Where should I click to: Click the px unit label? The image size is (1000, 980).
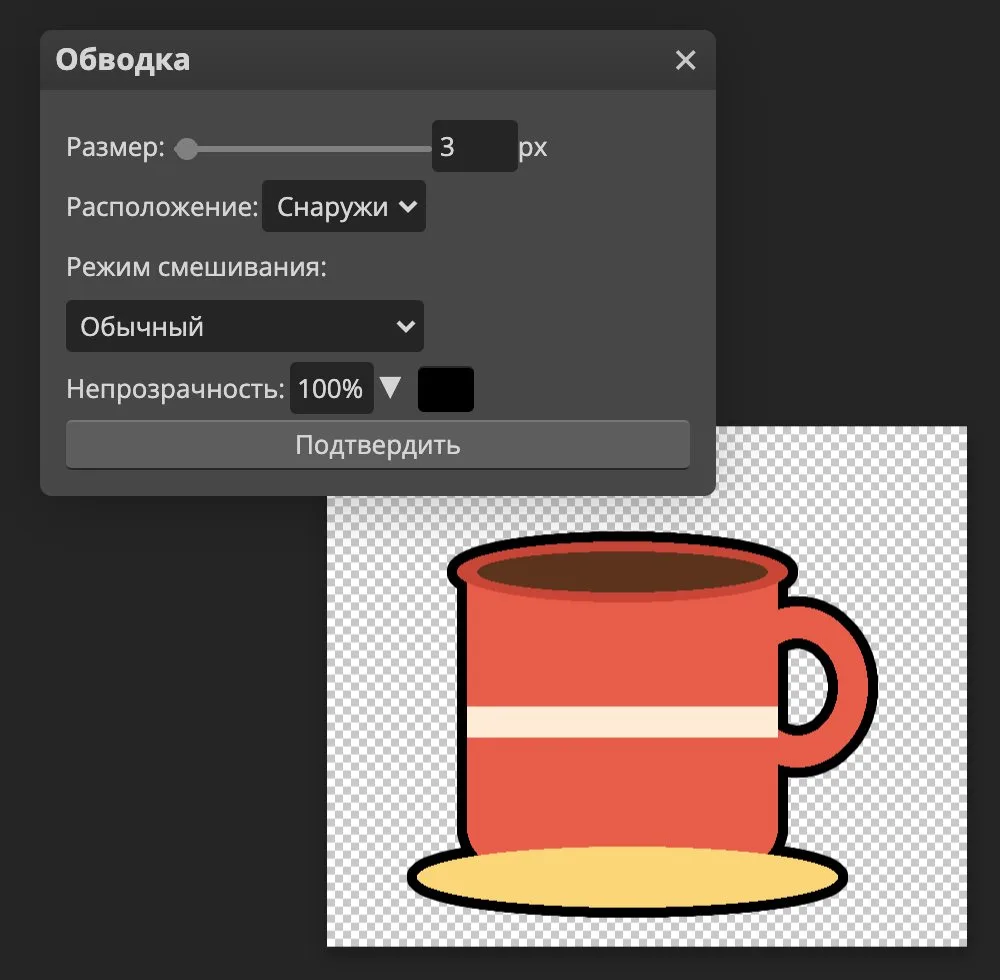point(533,148)
